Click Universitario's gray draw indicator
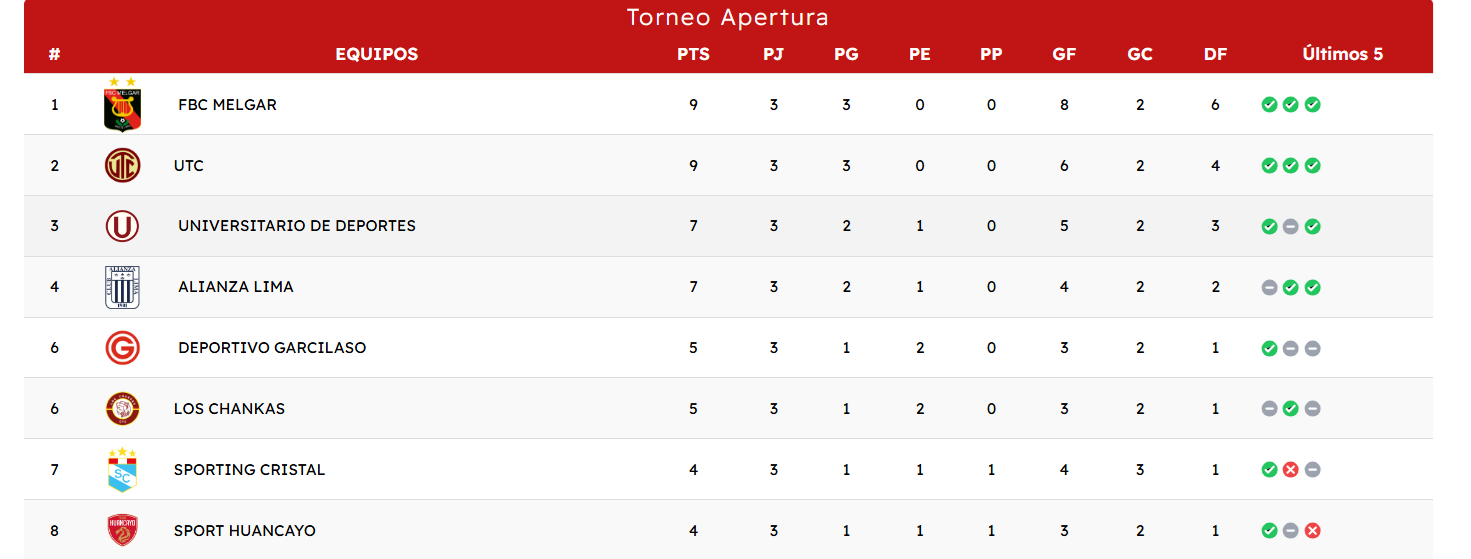This screenshot has height=559, width=1471. tap(1291, 227)
